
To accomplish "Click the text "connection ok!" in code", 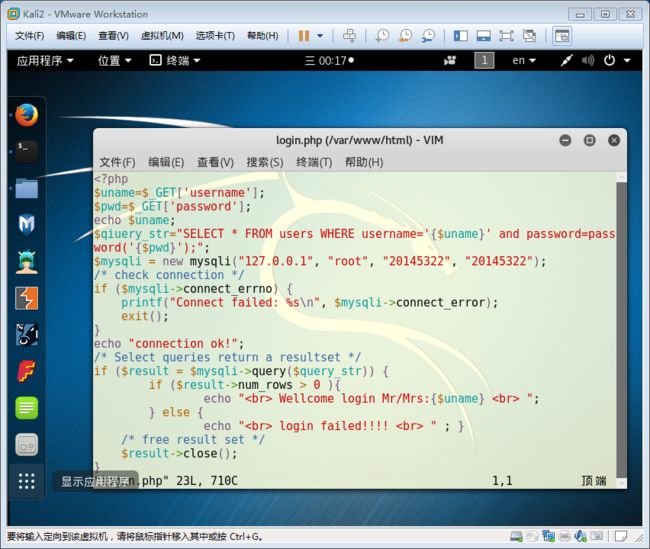I will [183, 344].
